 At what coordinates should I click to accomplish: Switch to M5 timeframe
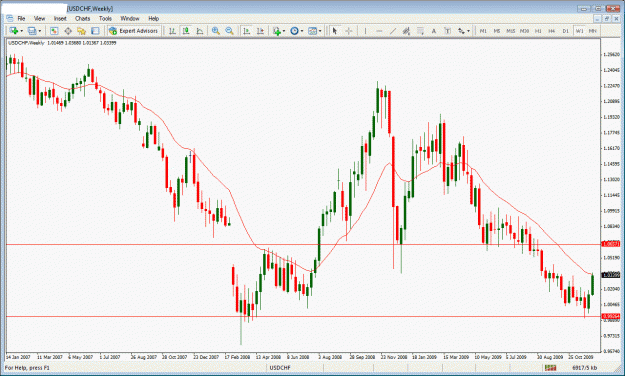click(497, 31)
